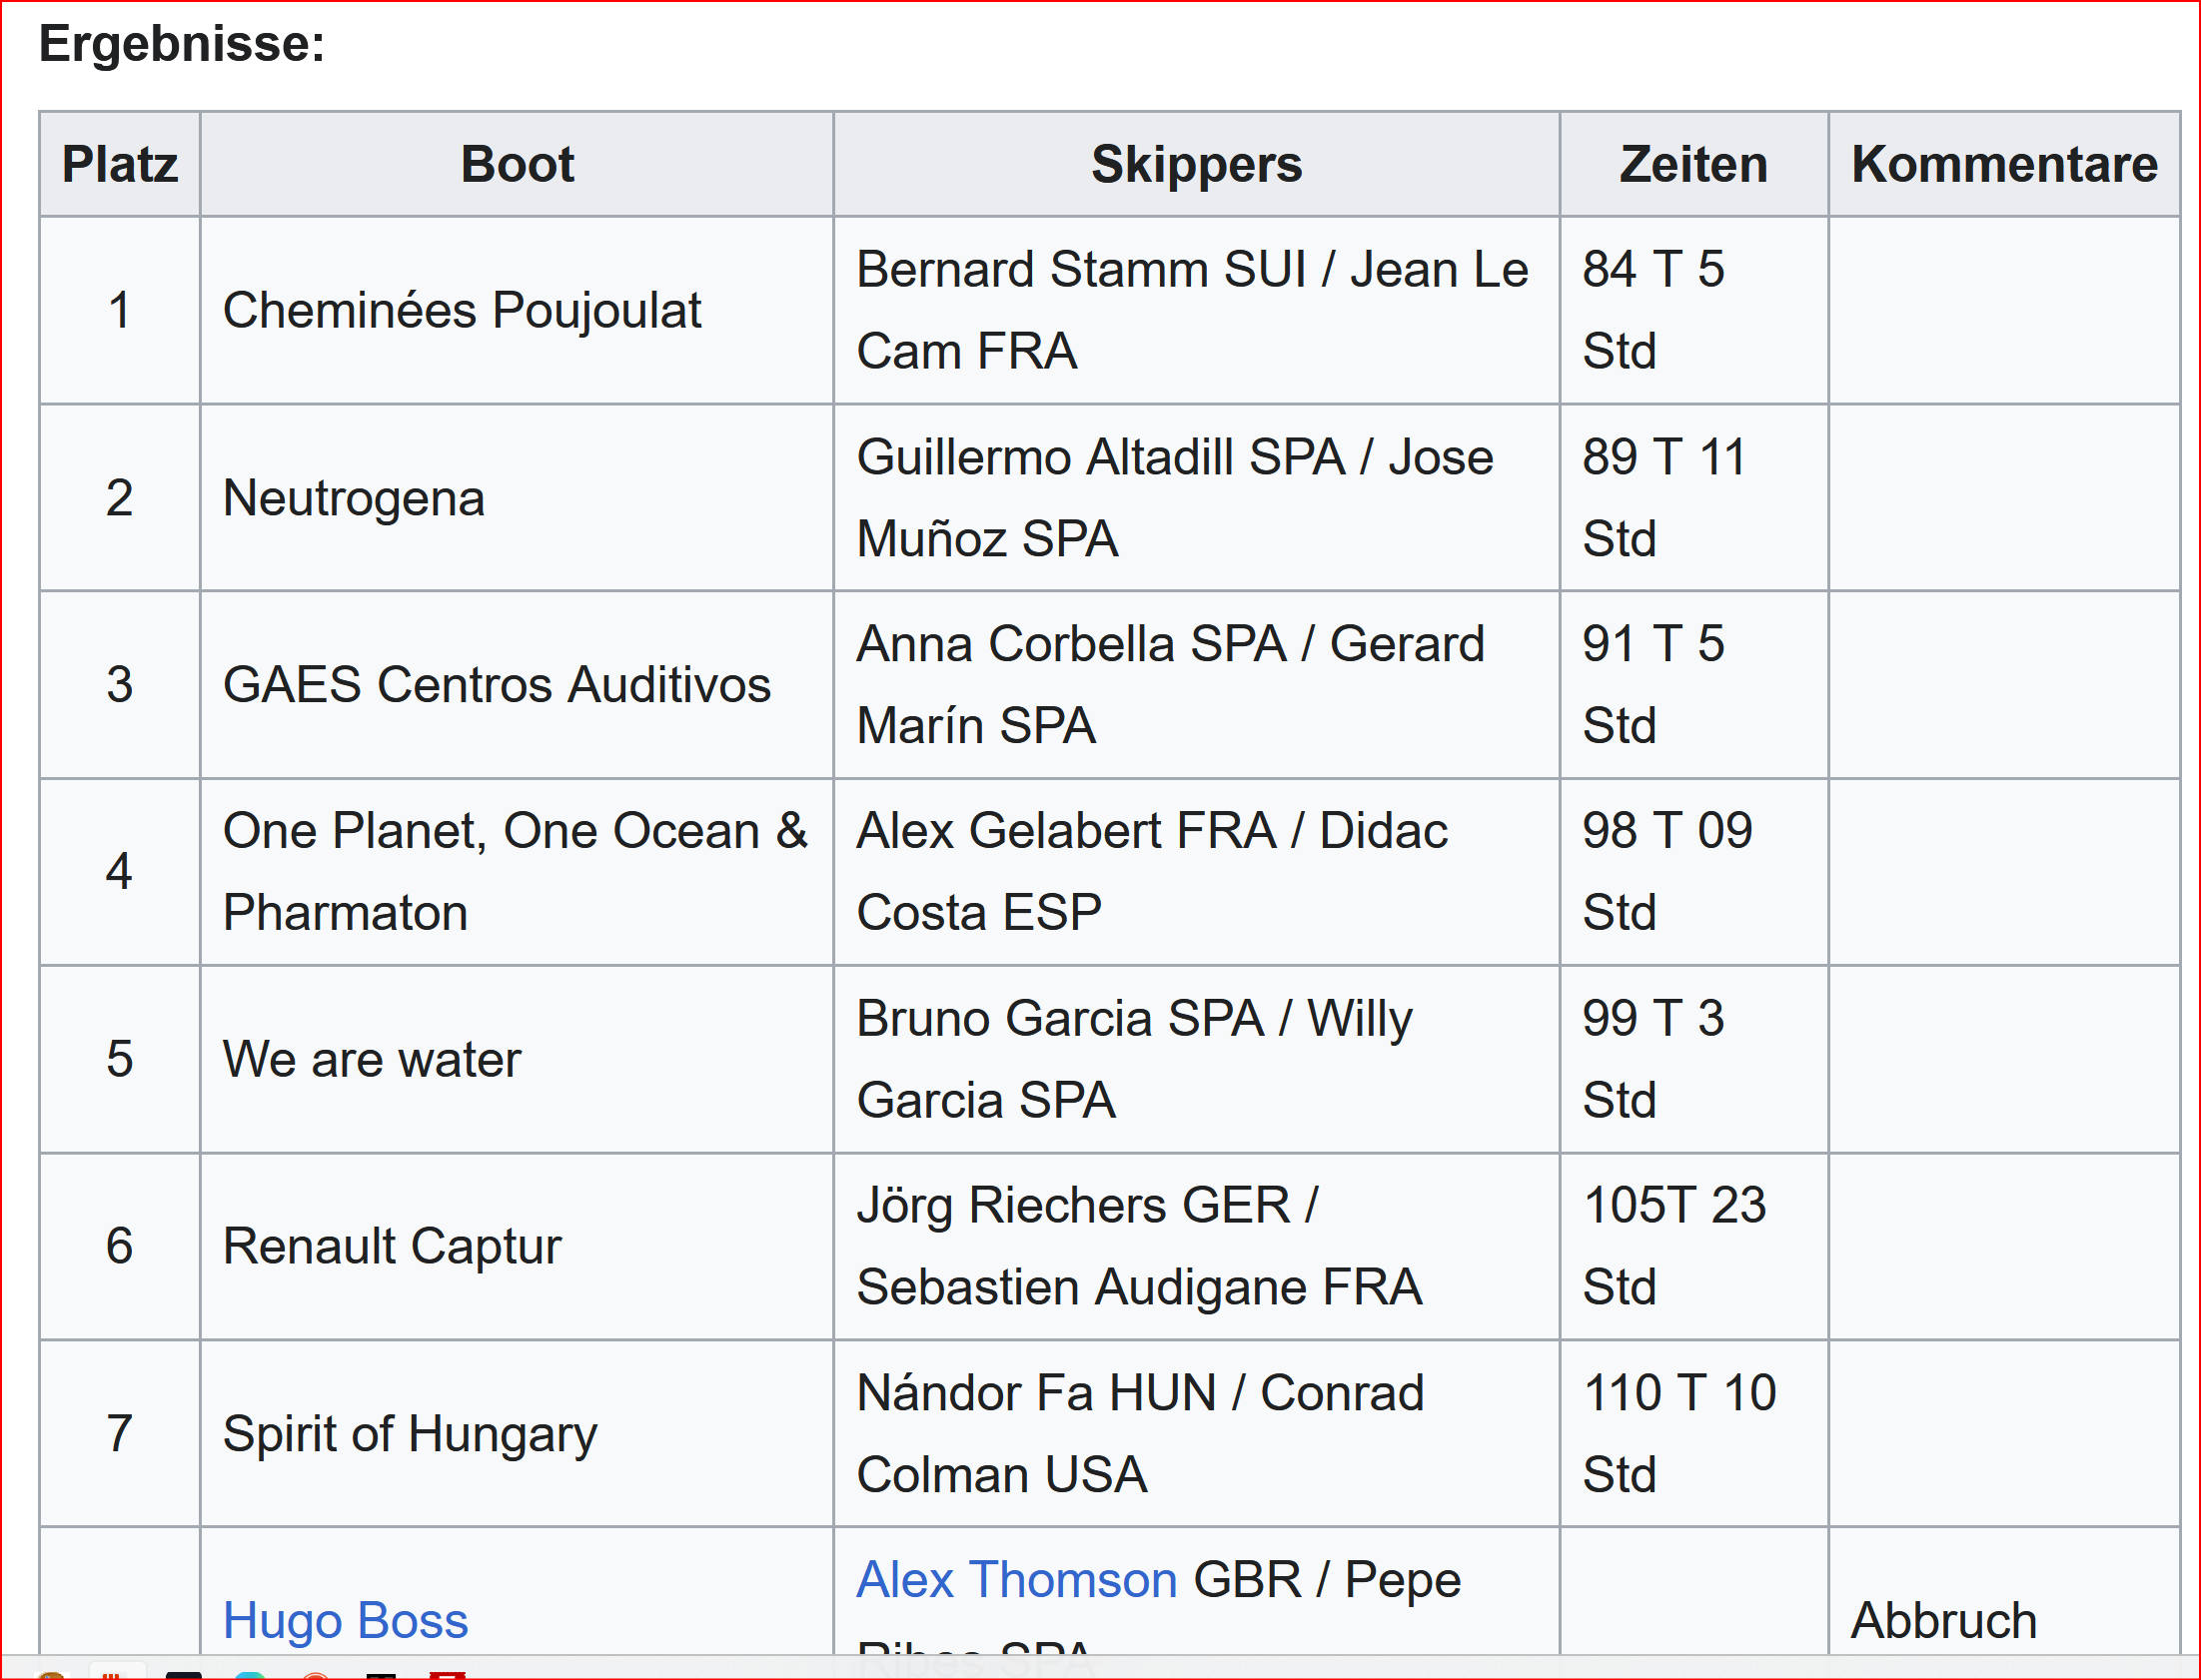
Task: Click the GAES Centros Auditivos cell
Action: tap(497, 685)
